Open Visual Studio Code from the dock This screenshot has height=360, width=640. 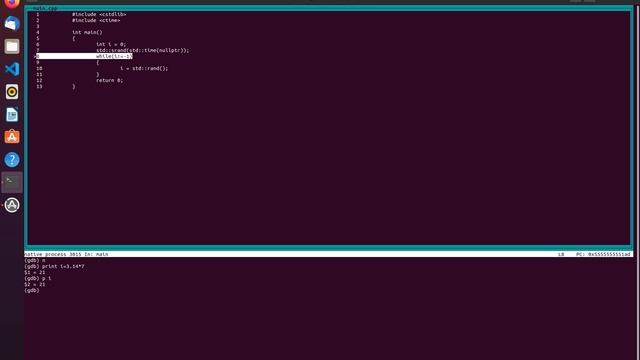[x=12, y=69]
